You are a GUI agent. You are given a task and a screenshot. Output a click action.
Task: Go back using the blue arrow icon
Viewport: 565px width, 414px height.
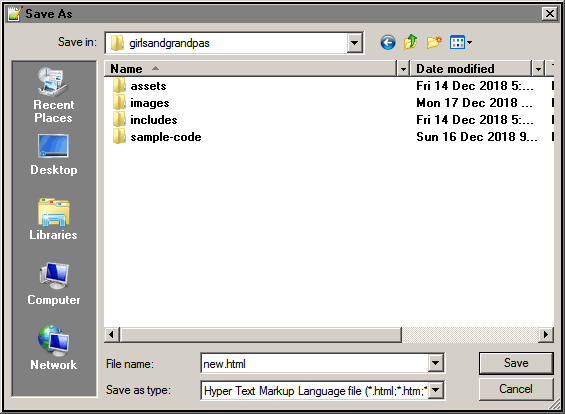click(388, 43)
